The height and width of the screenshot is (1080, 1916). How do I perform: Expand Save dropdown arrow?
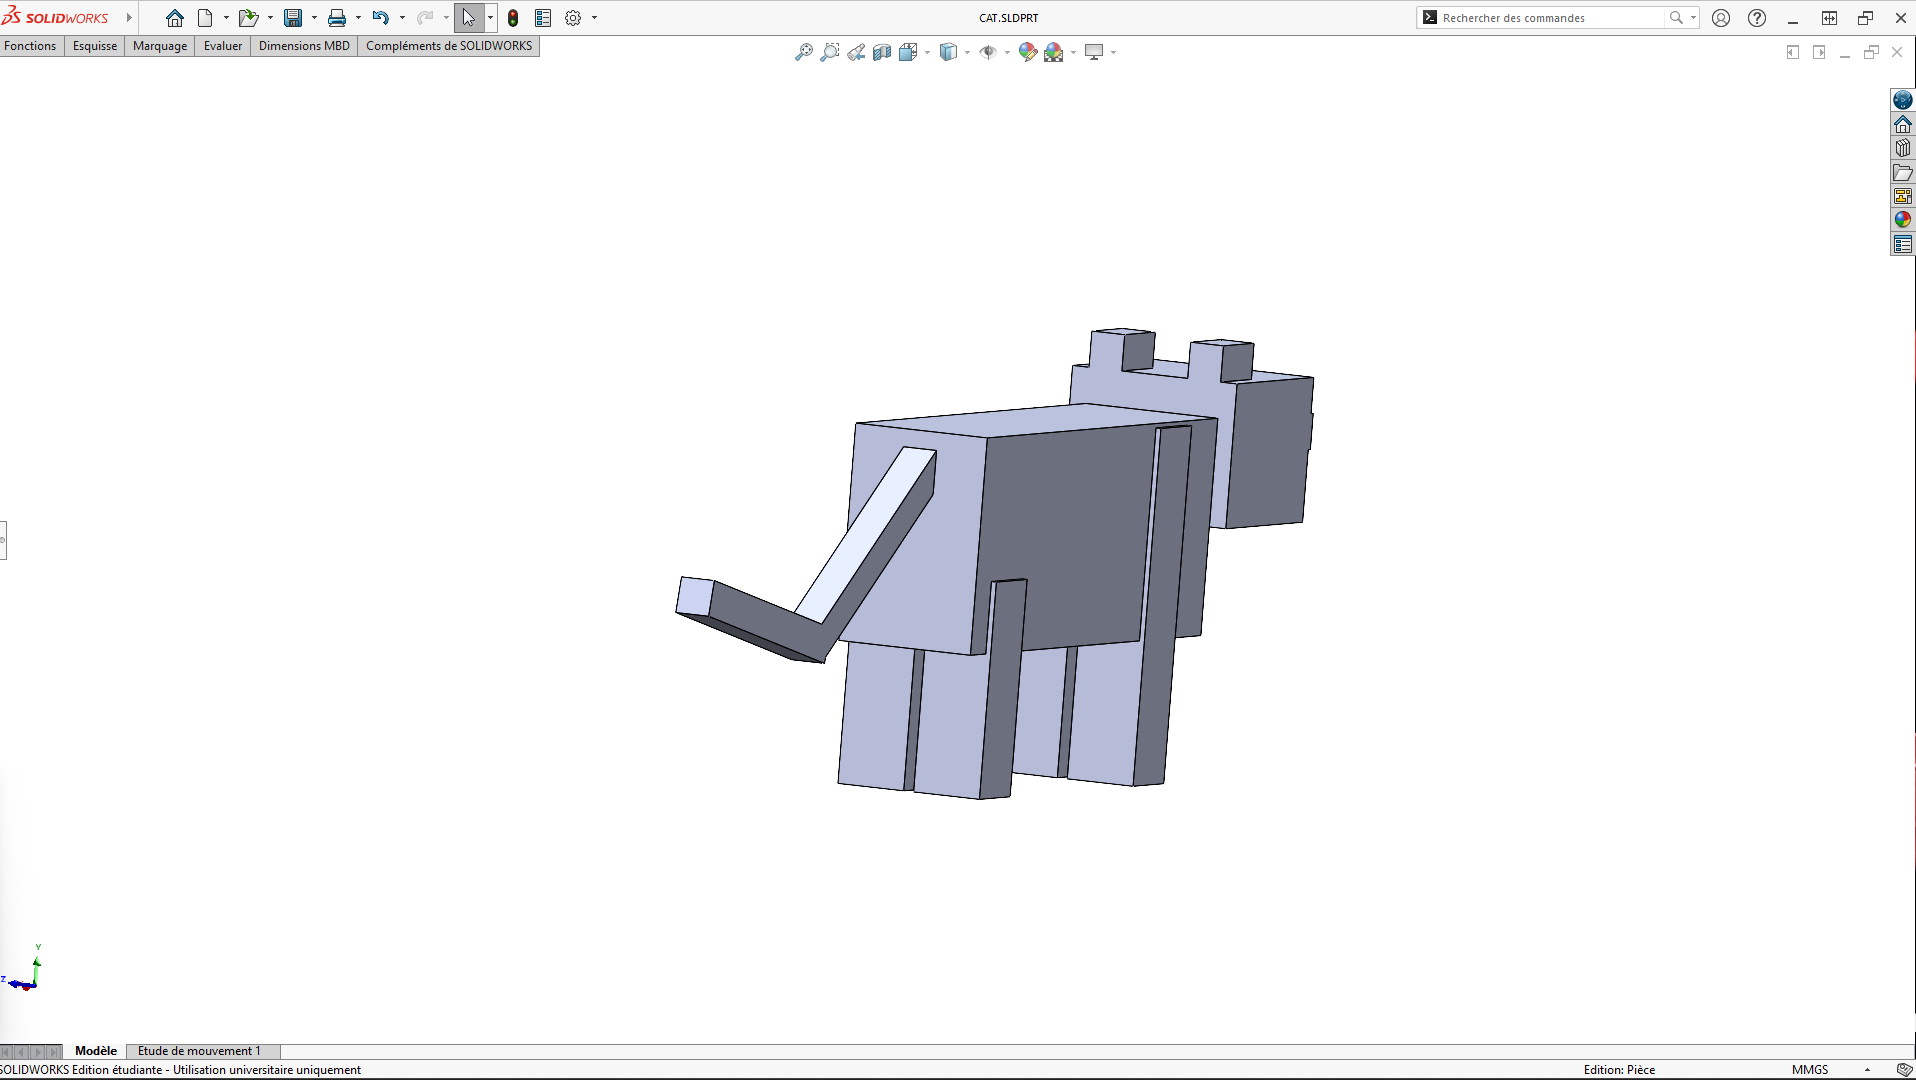(x=314, y=18)
